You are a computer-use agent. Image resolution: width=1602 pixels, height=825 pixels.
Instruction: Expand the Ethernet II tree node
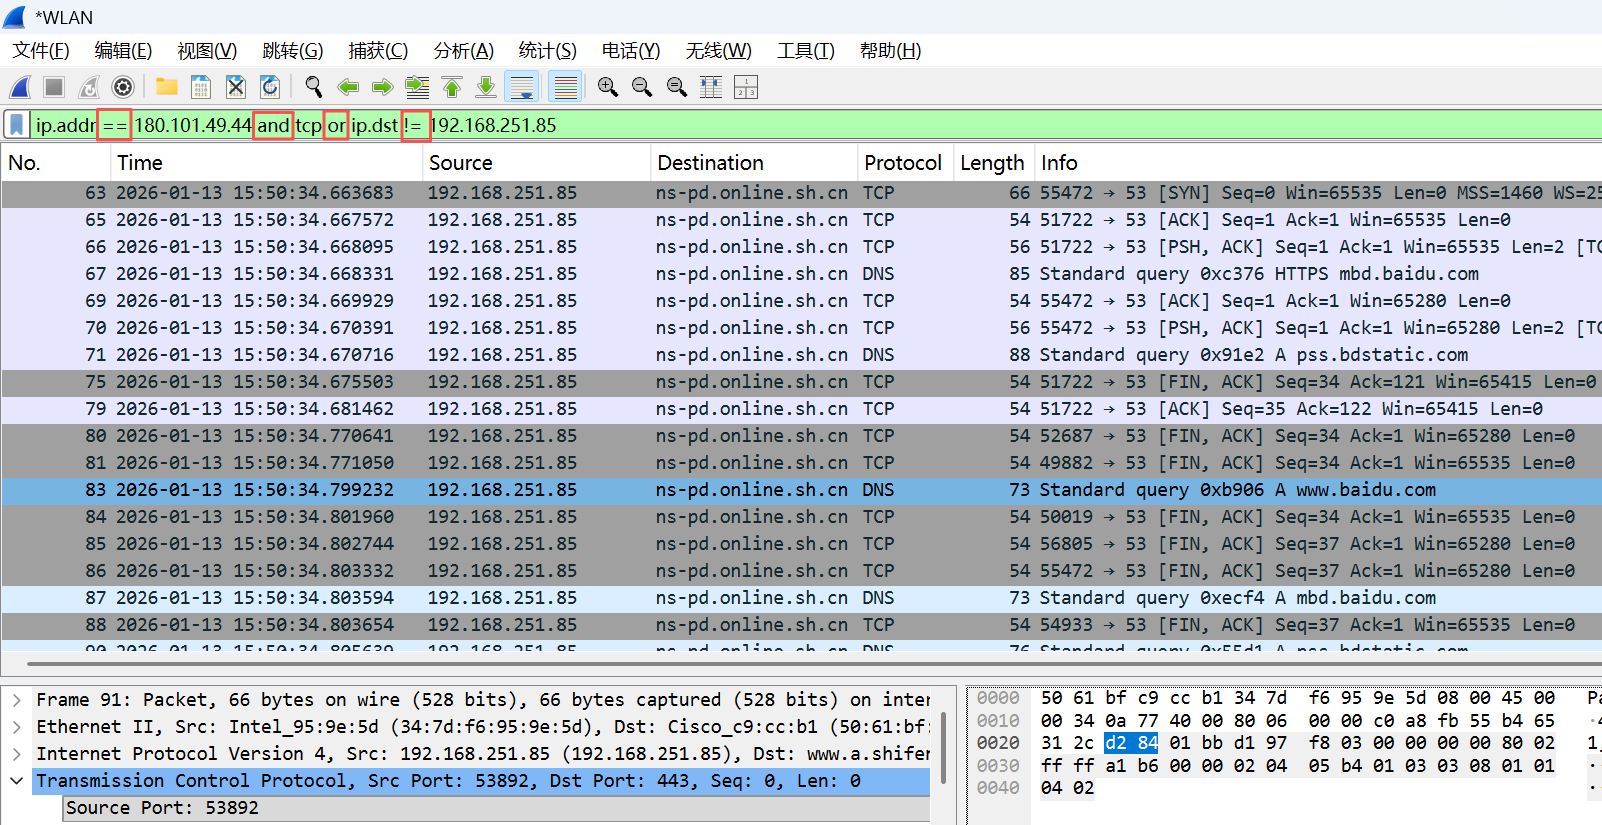(x=17, y=727)
